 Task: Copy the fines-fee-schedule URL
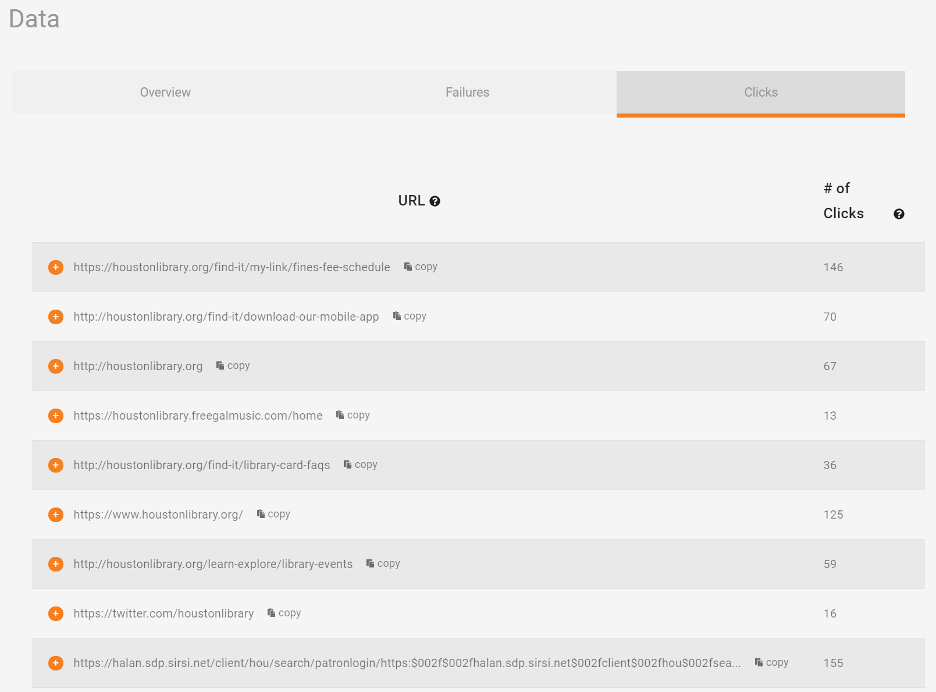tap(421, 267)
